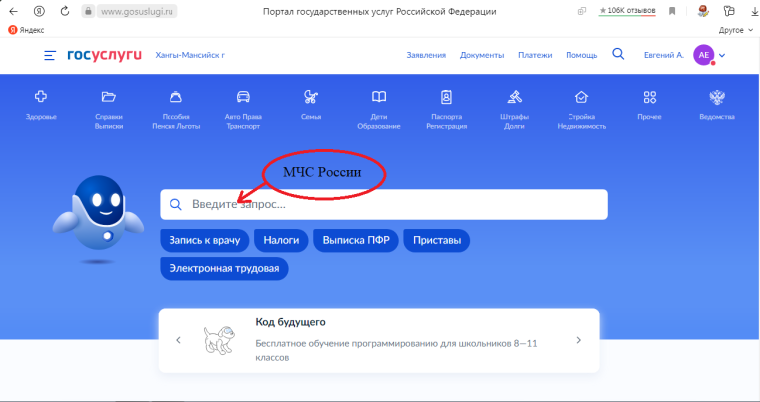The width and height of the screenshot is (760, 402).
Task: Click the tab copy icon near reviews badge
Action: (x=582, y=11)
